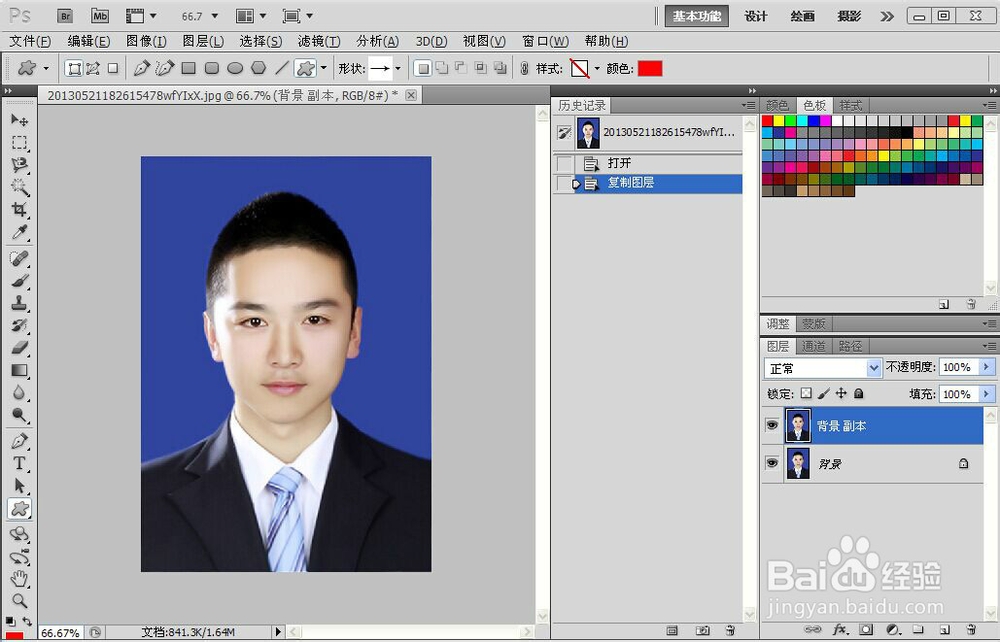This screenshot has height=642, width=1000.
Task: Select the Move tool
Action: [x=19, y=118]
